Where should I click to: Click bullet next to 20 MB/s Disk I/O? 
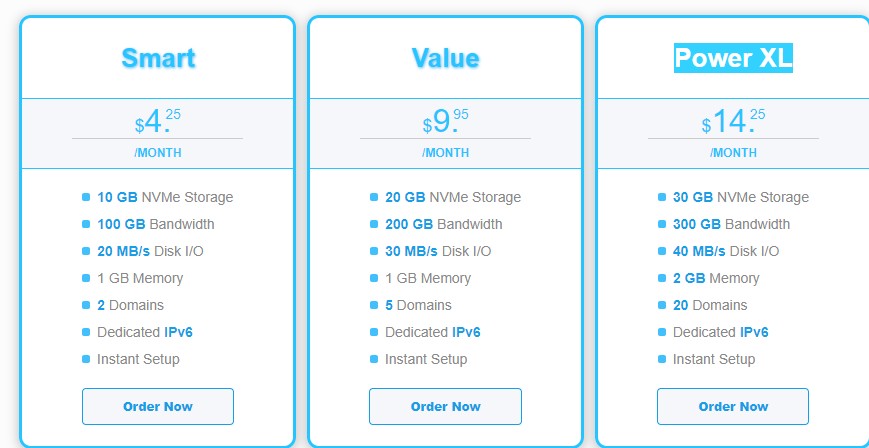(87, 251)
